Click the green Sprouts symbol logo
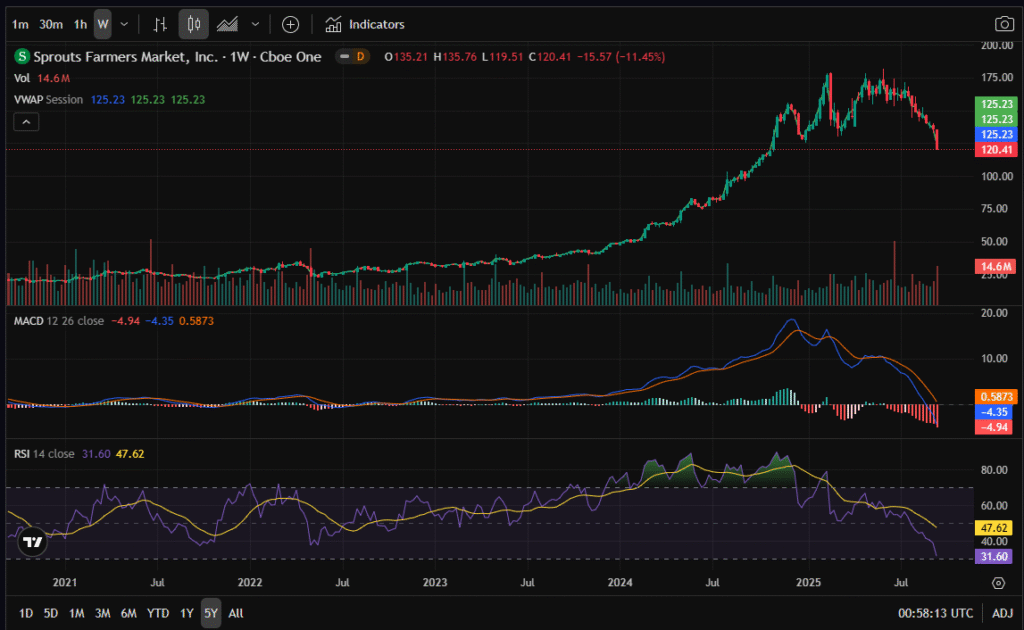Viewport: 1024px width, 630px height. 22,57
